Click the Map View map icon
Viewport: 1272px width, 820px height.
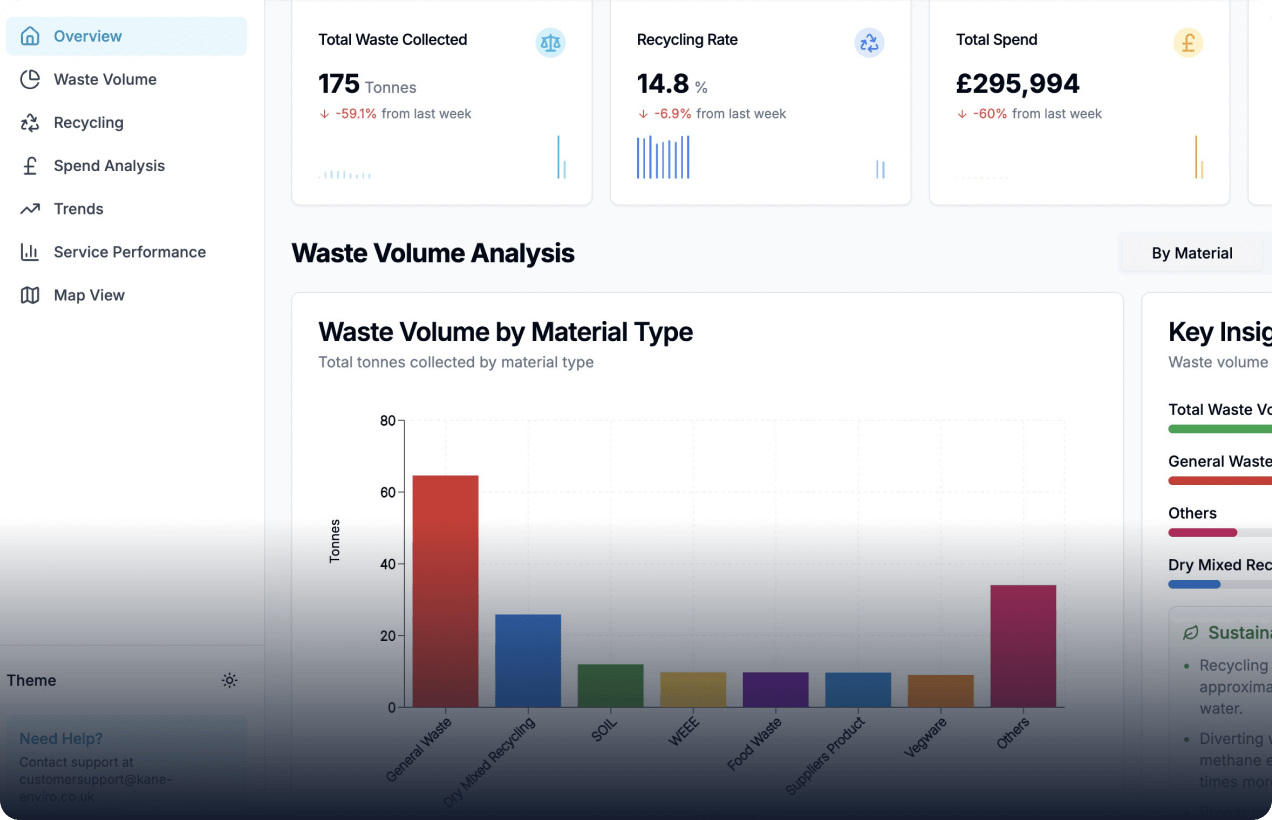pyautogui.click(x=30, y=295)
